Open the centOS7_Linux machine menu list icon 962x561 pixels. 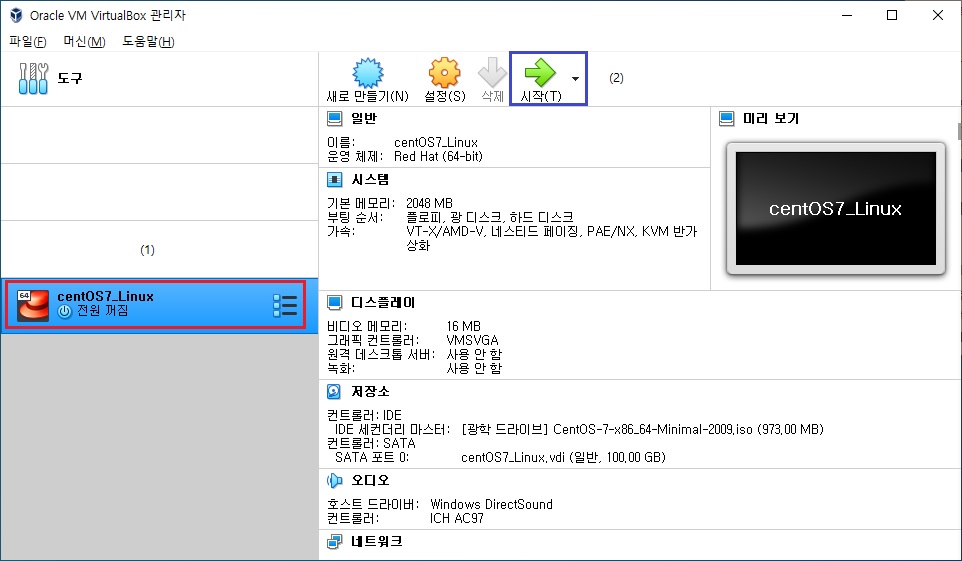click(285, 305)
